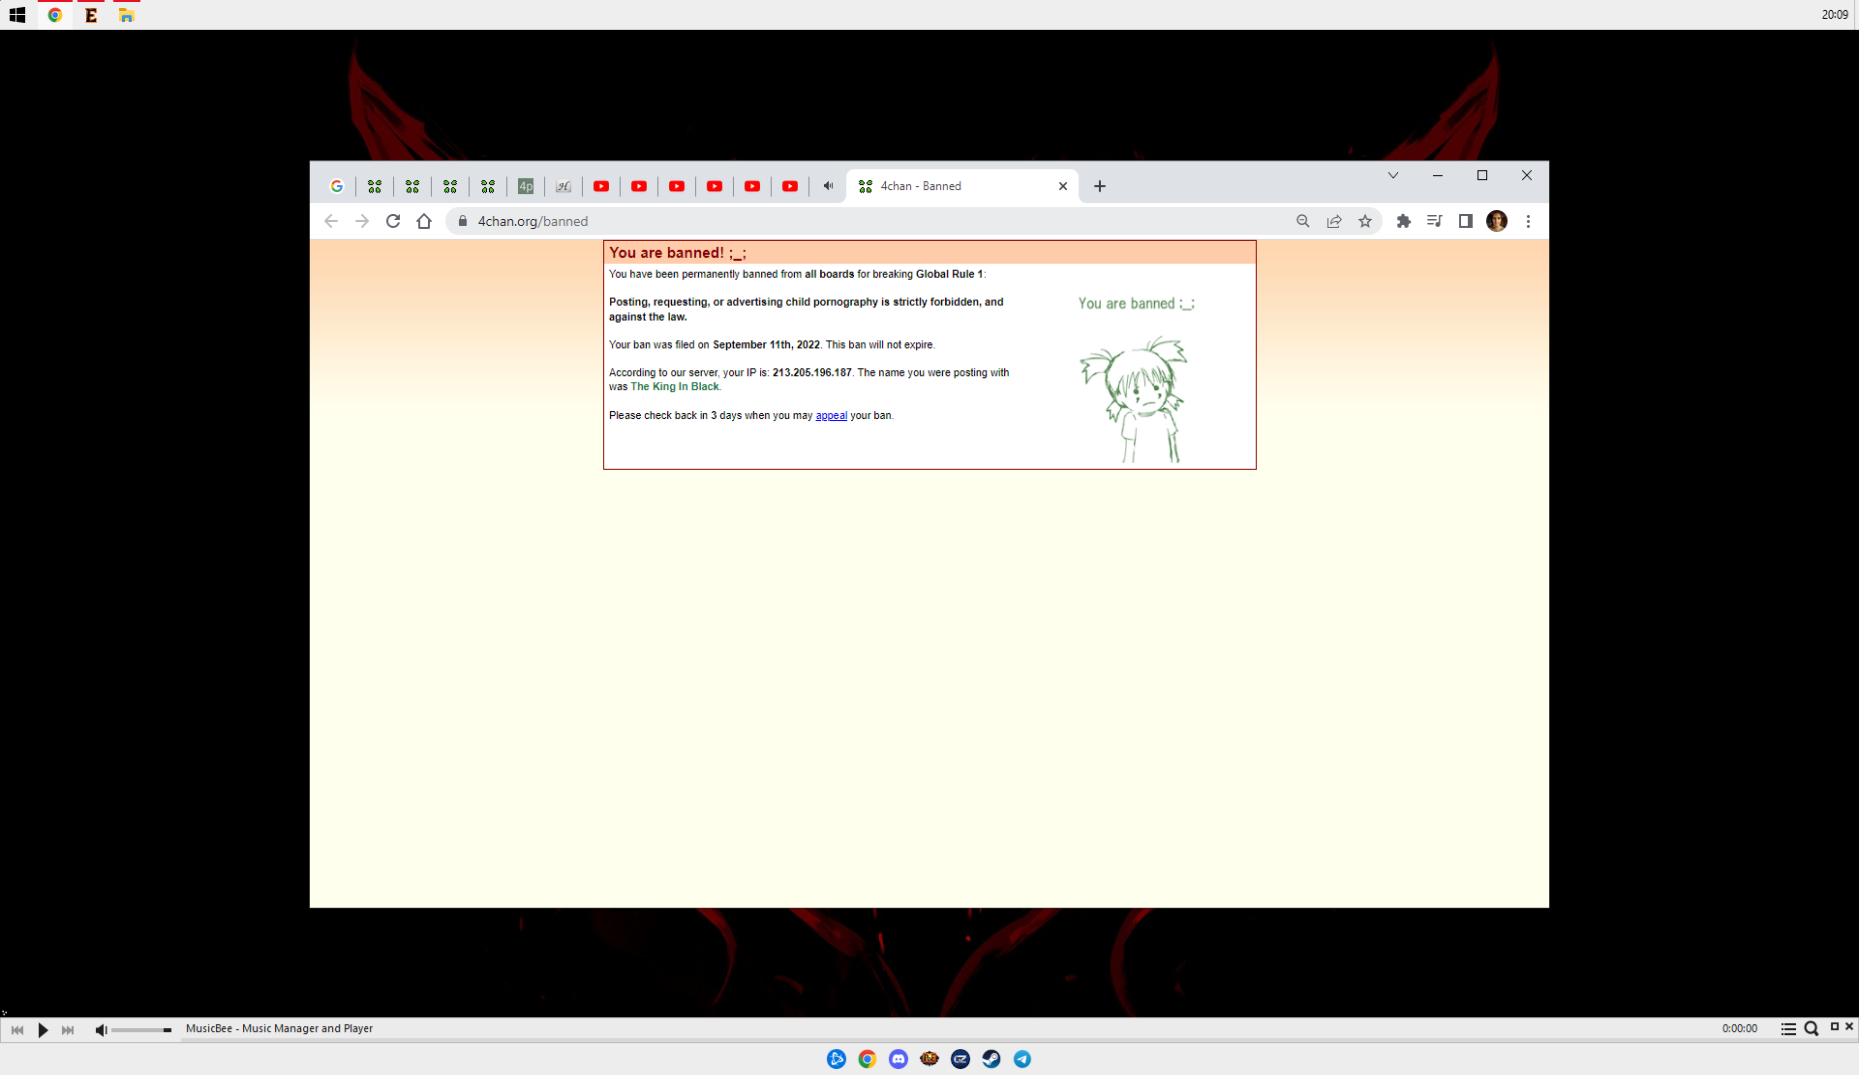Start playback in MusicBee

[x=43, y=1030]
